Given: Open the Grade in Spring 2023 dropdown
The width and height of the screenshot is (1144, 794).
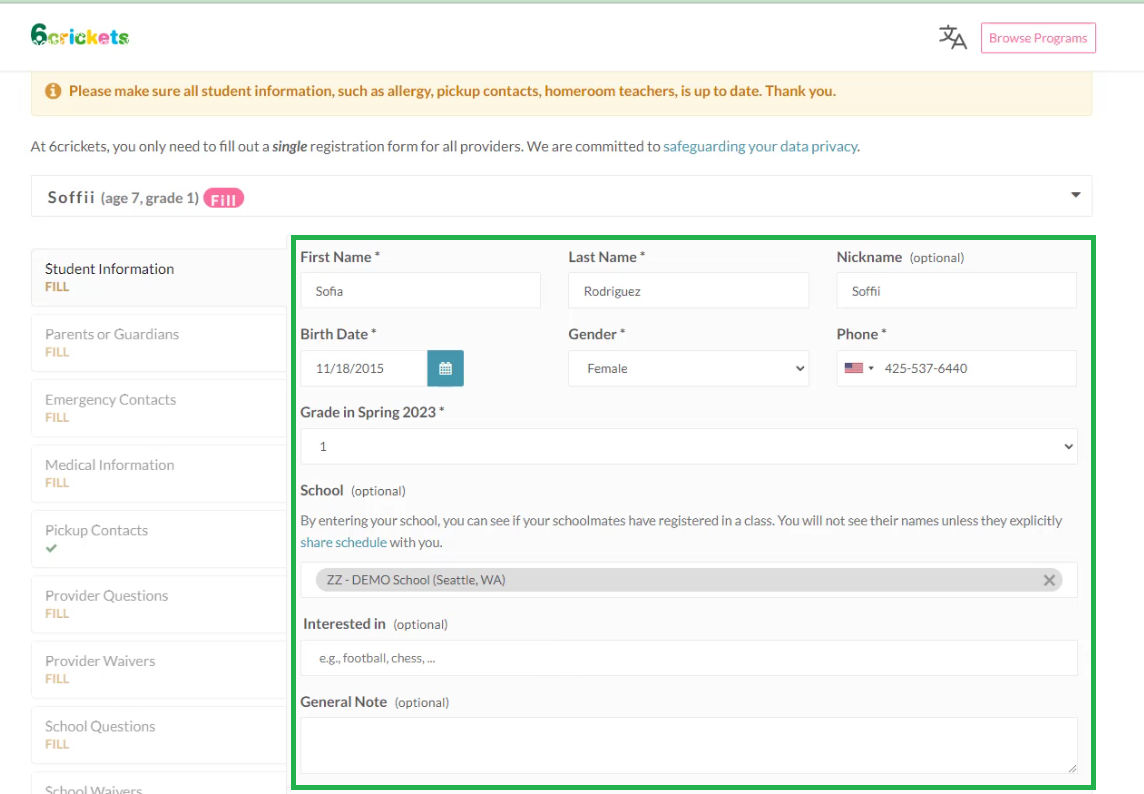Looking at the screenshot, I should click(688, 447).
